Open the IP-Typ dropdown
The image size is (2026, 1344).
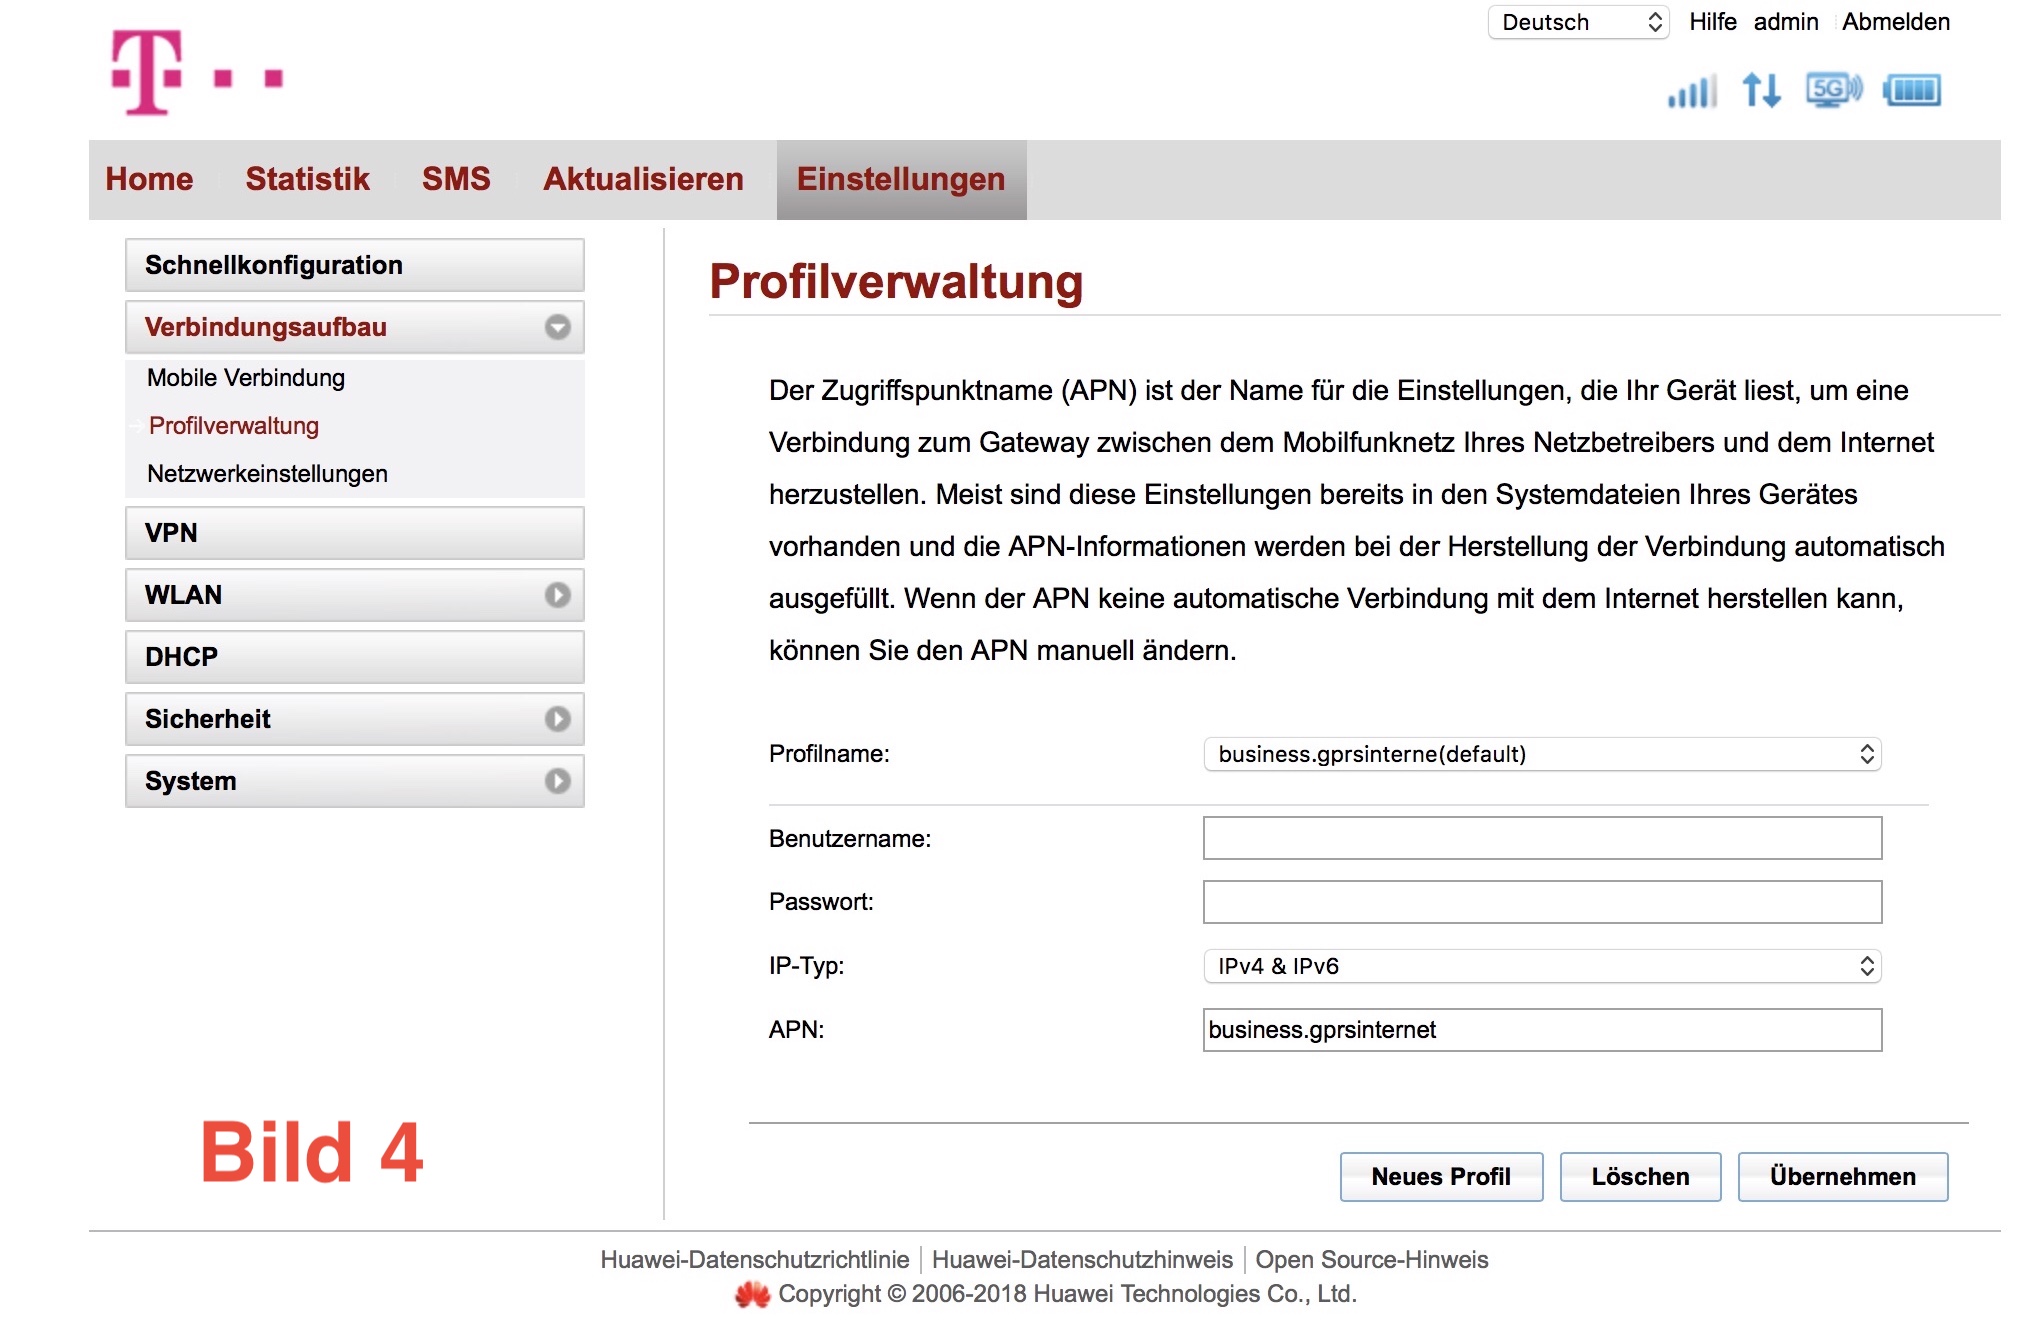pos(1542,966)
